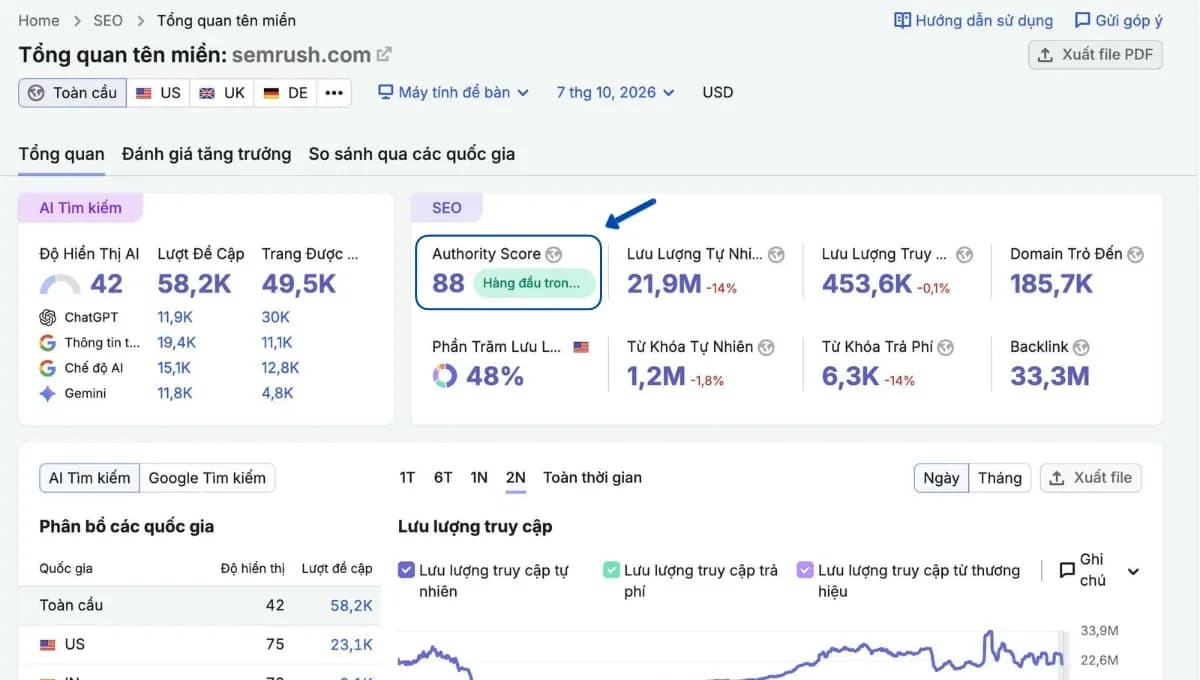Viewport: 1200px width, 680px height.
Task: Click the 6,3K paid keywords value
Action: coord(851,376)
